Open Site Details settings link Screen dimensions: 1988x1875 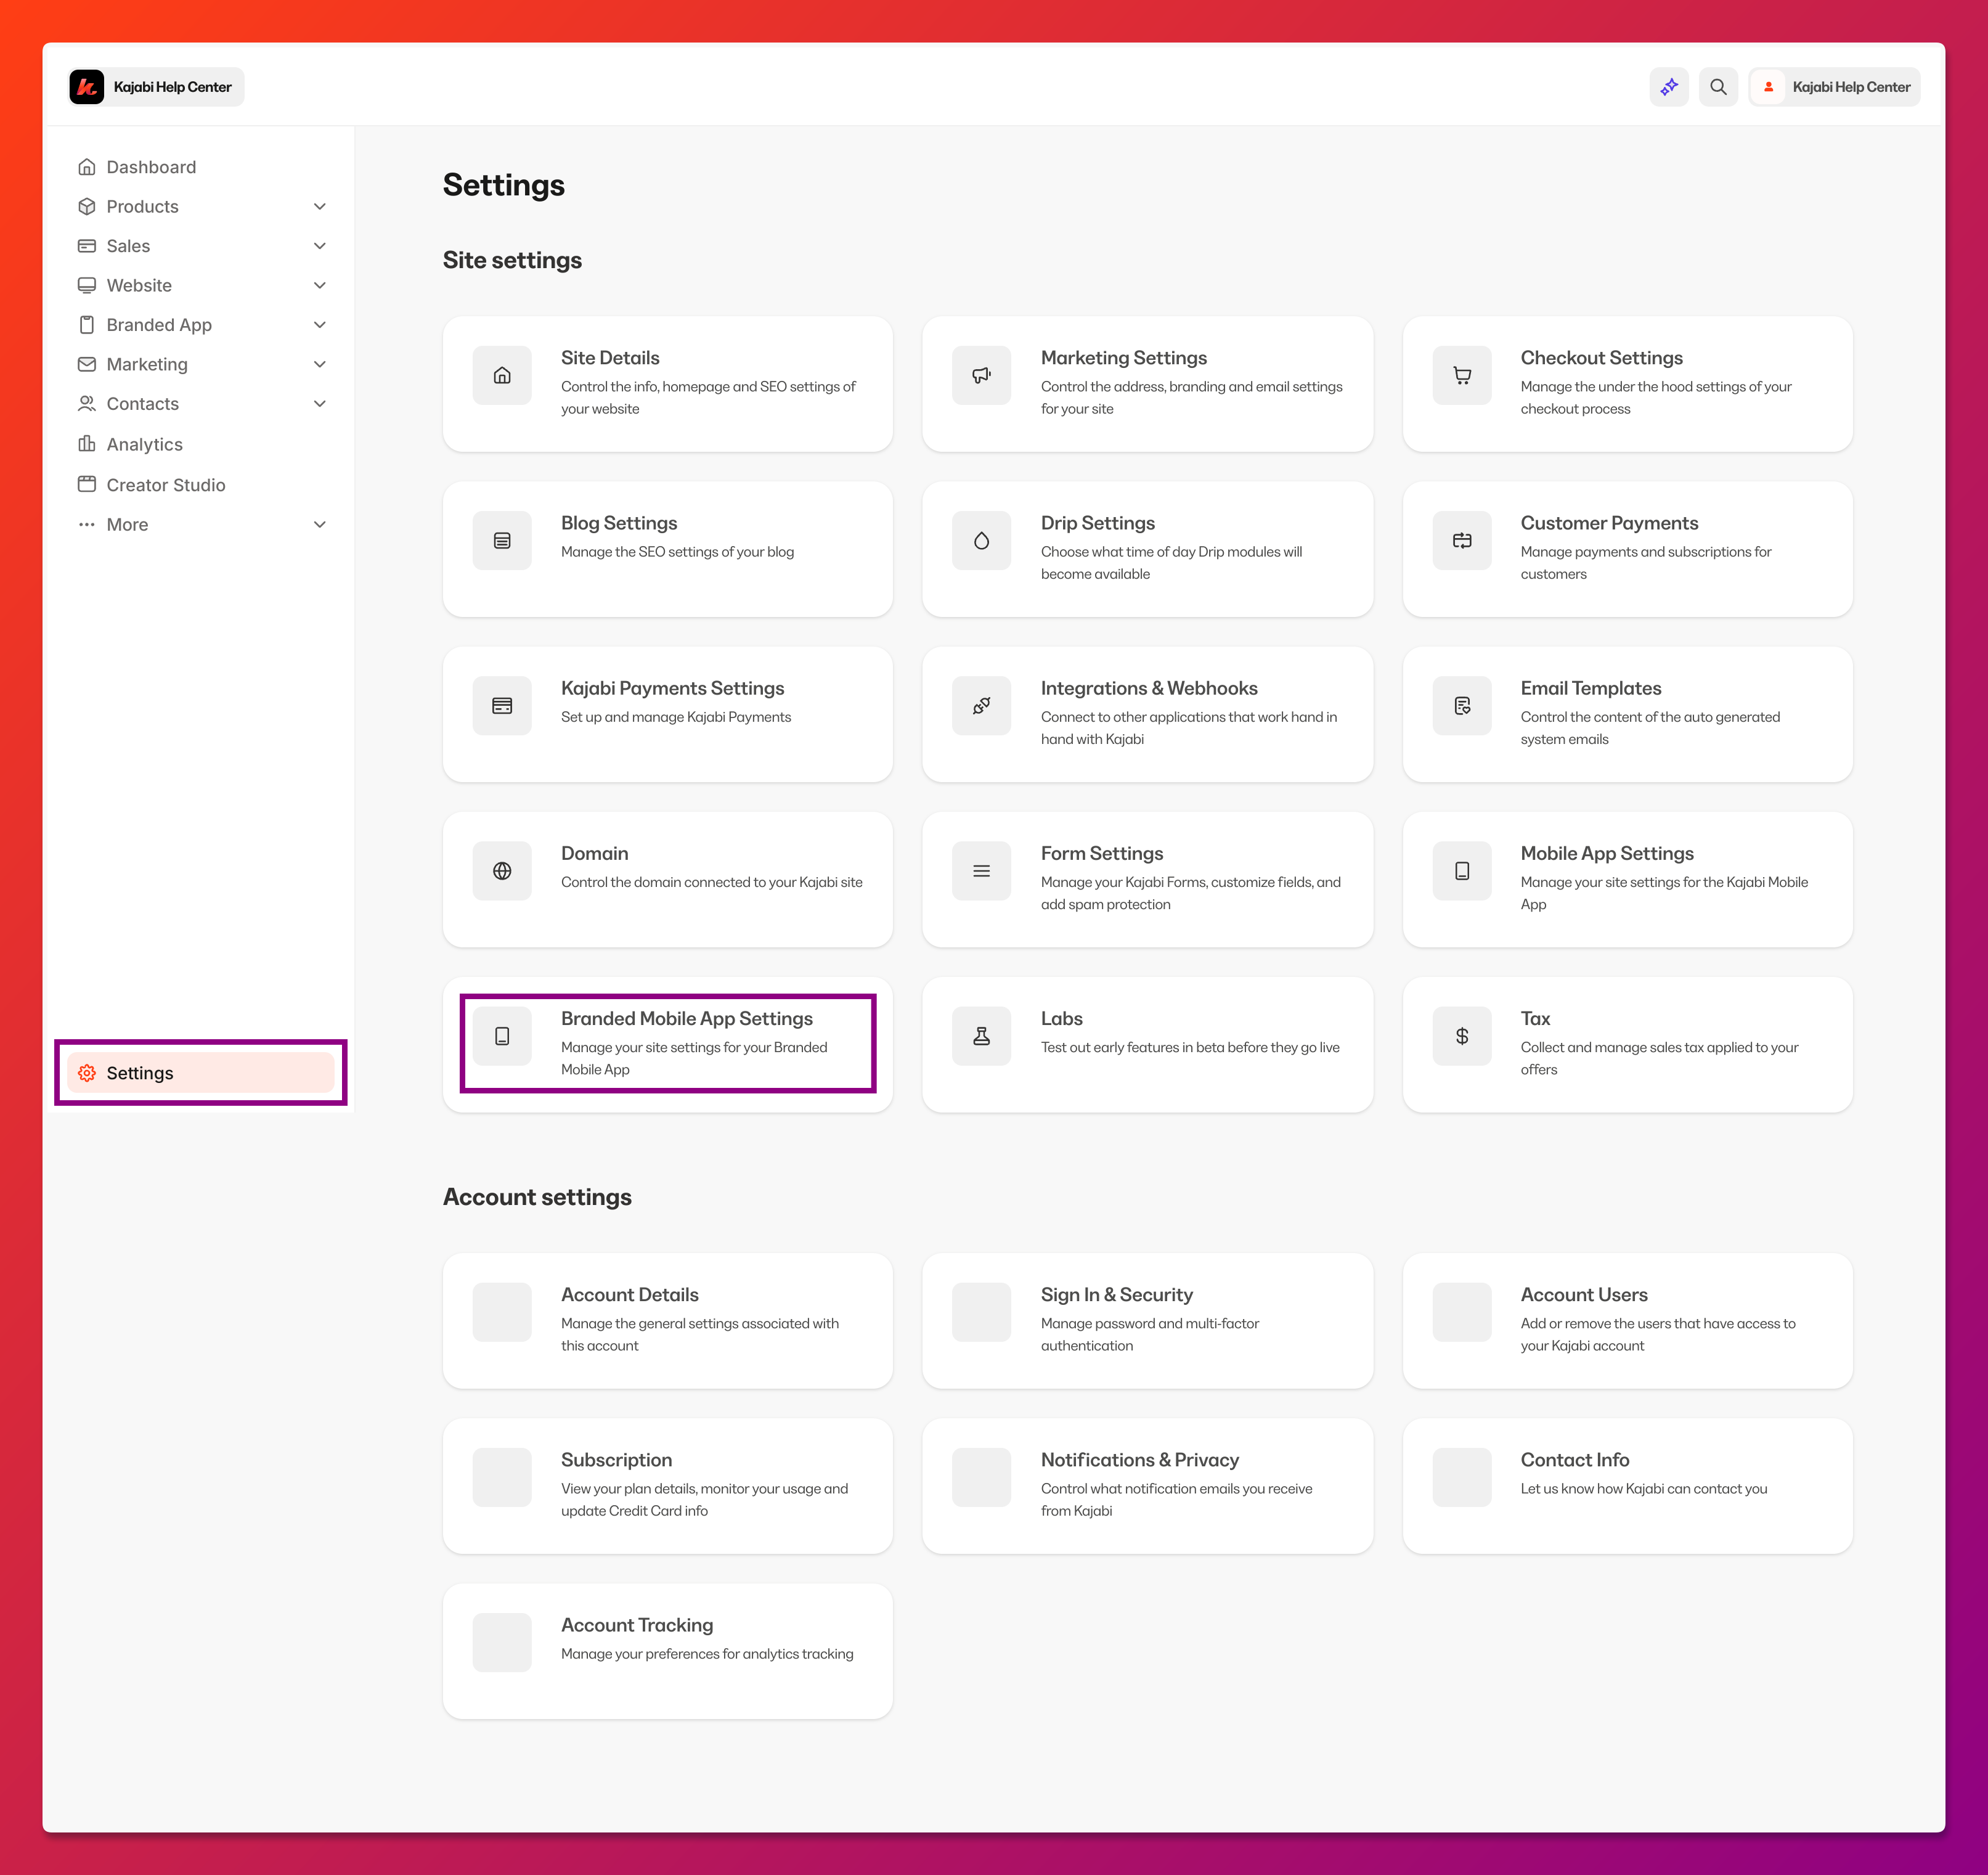pyautogui.click(x=610, y=358)
